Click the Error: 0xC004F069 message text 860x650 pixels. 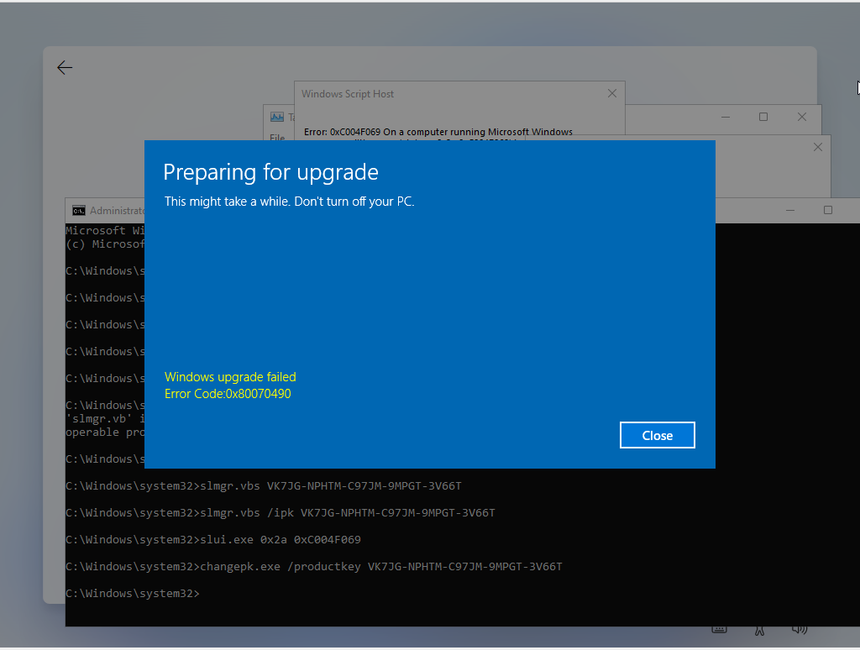click(438, 132)
